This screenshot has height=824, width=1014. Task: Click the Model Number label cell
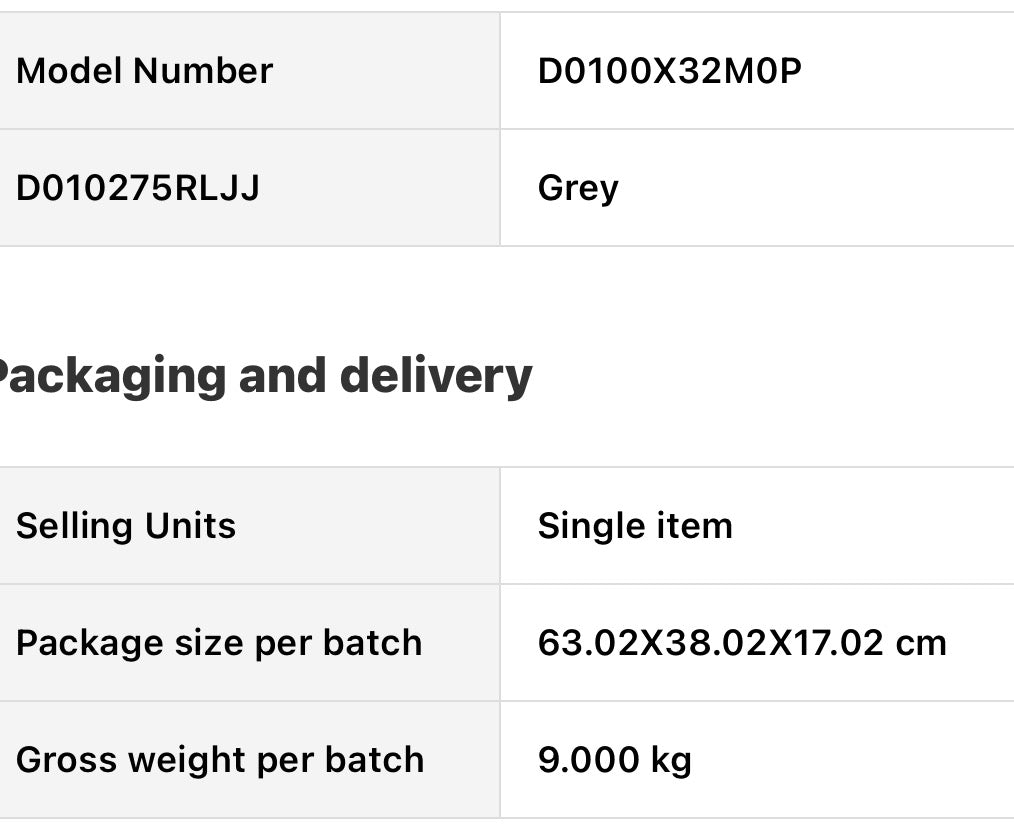145,71
